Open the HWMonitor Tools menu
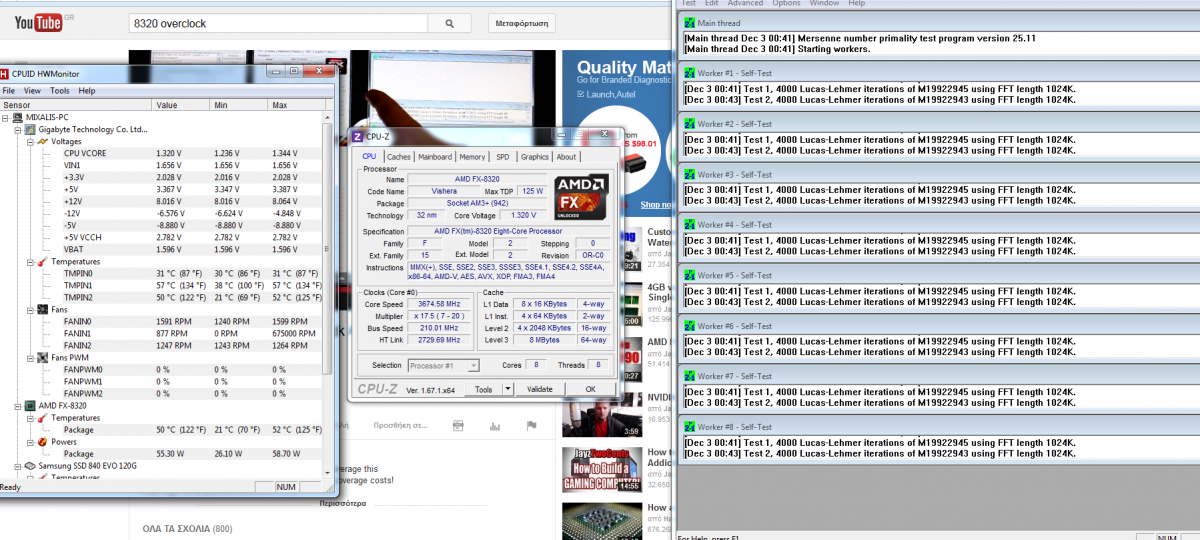The height and width of the screenshot is (540, 1200). [60, 91]
